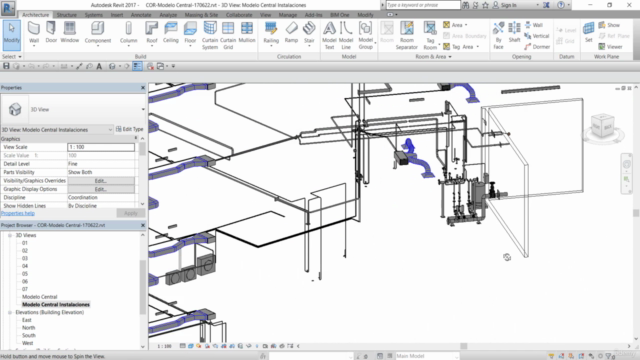The height and width of the screenshot is (360, 640).
Task: Close the Properties panel
Action: tap(143, 88)
